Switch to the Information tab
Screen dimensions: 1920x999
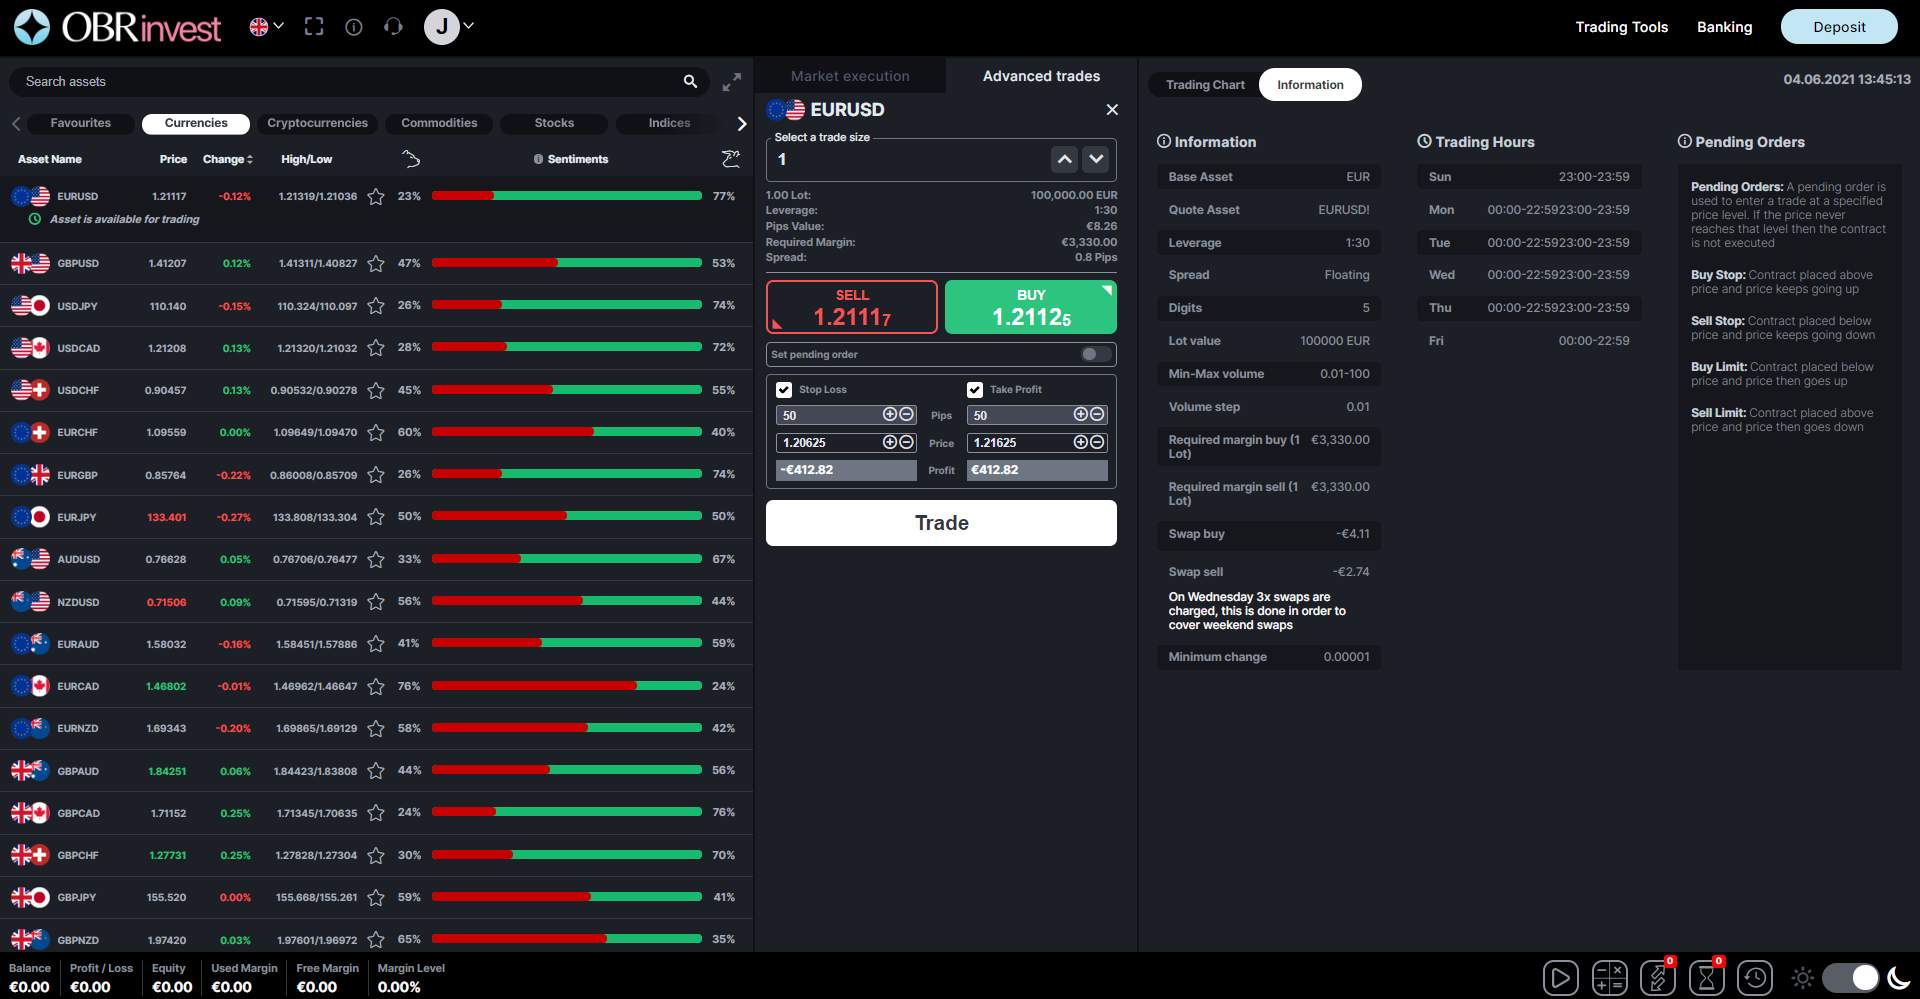click(x=1310, y=84)
